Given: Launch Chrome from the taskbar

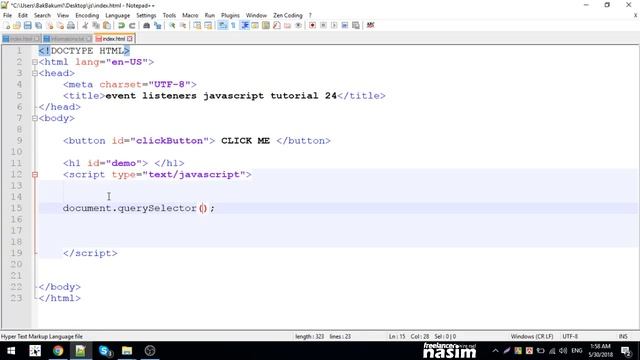Looking at the screenshot, I should tap(58, 351).
